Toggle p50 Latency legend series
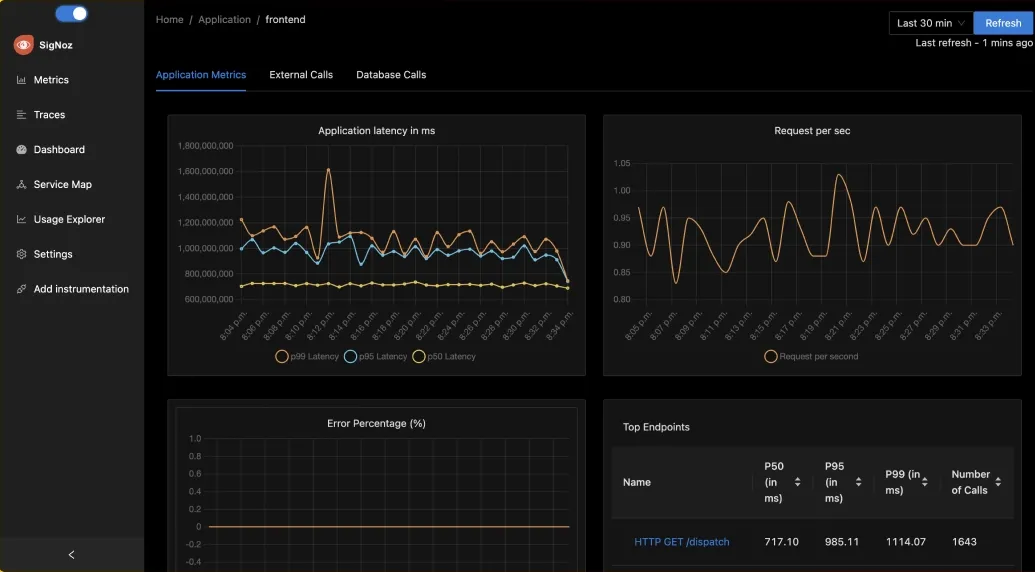The height and width of the screenshot is (572, 1035). (444, 357)
